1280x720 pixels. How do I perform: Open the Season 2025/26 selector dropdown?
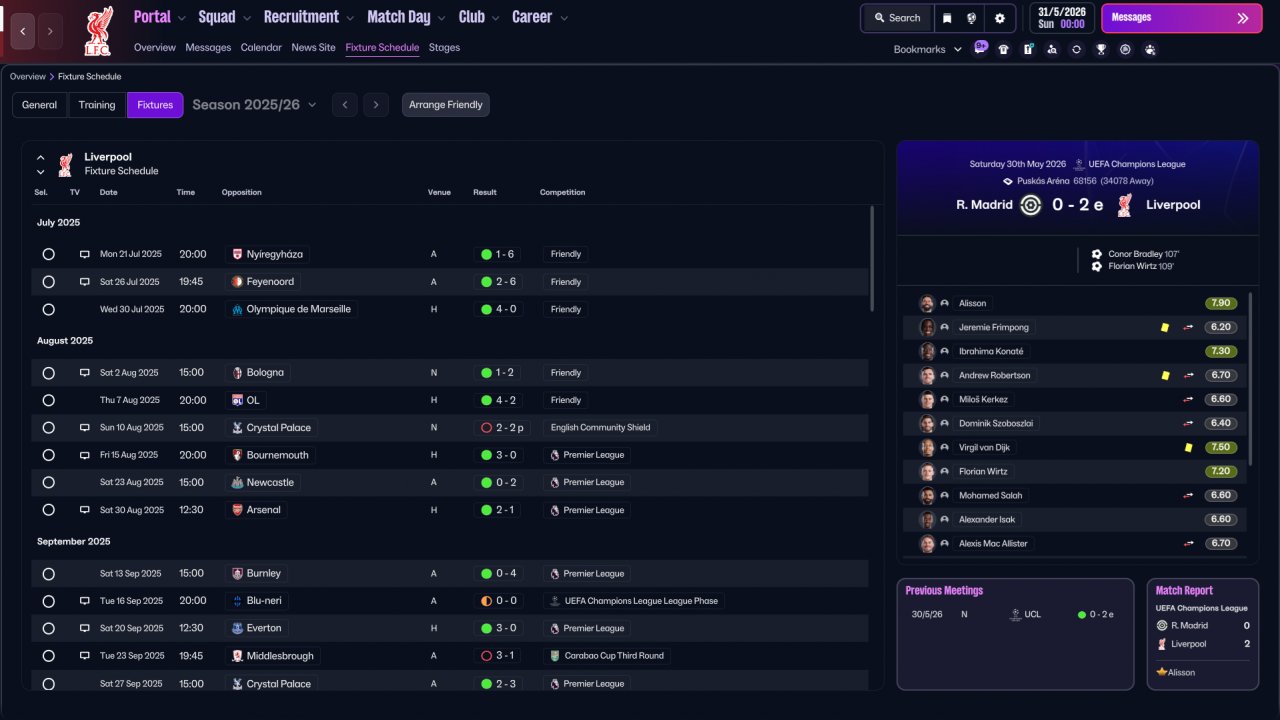254,105
